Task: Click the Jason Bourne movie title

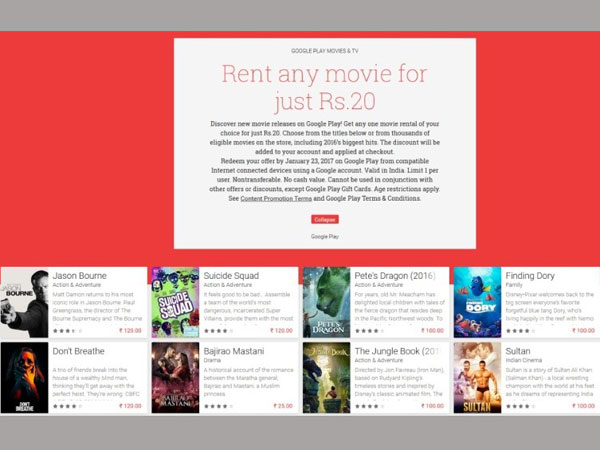Action: (x=80, y=276)
